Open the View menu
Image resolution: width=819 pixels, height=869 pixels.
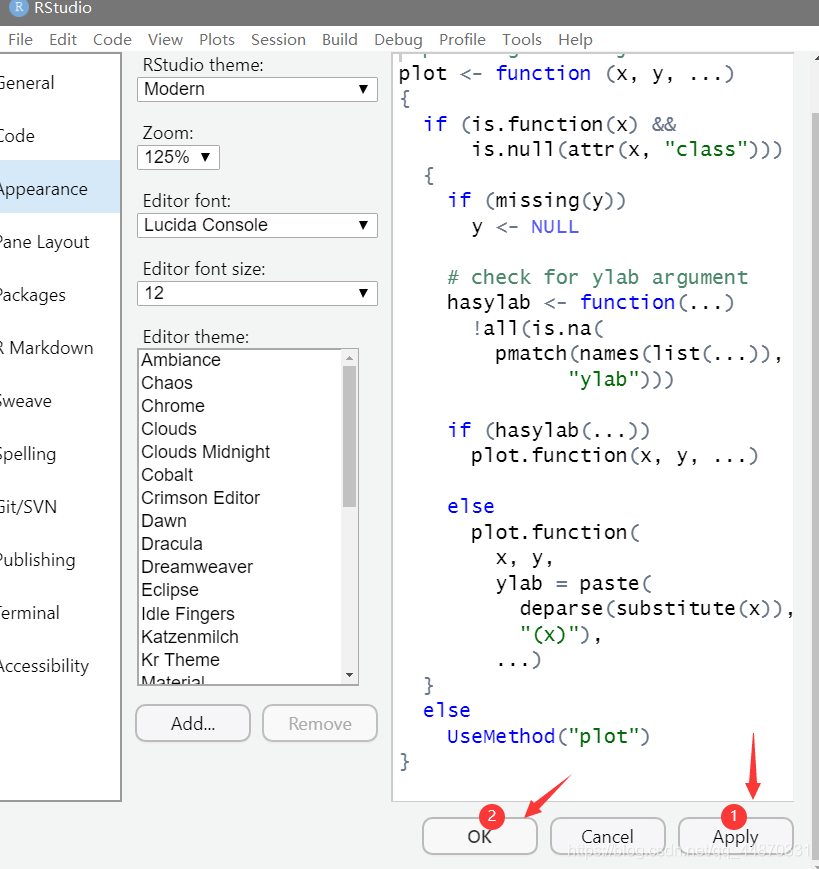165,40
